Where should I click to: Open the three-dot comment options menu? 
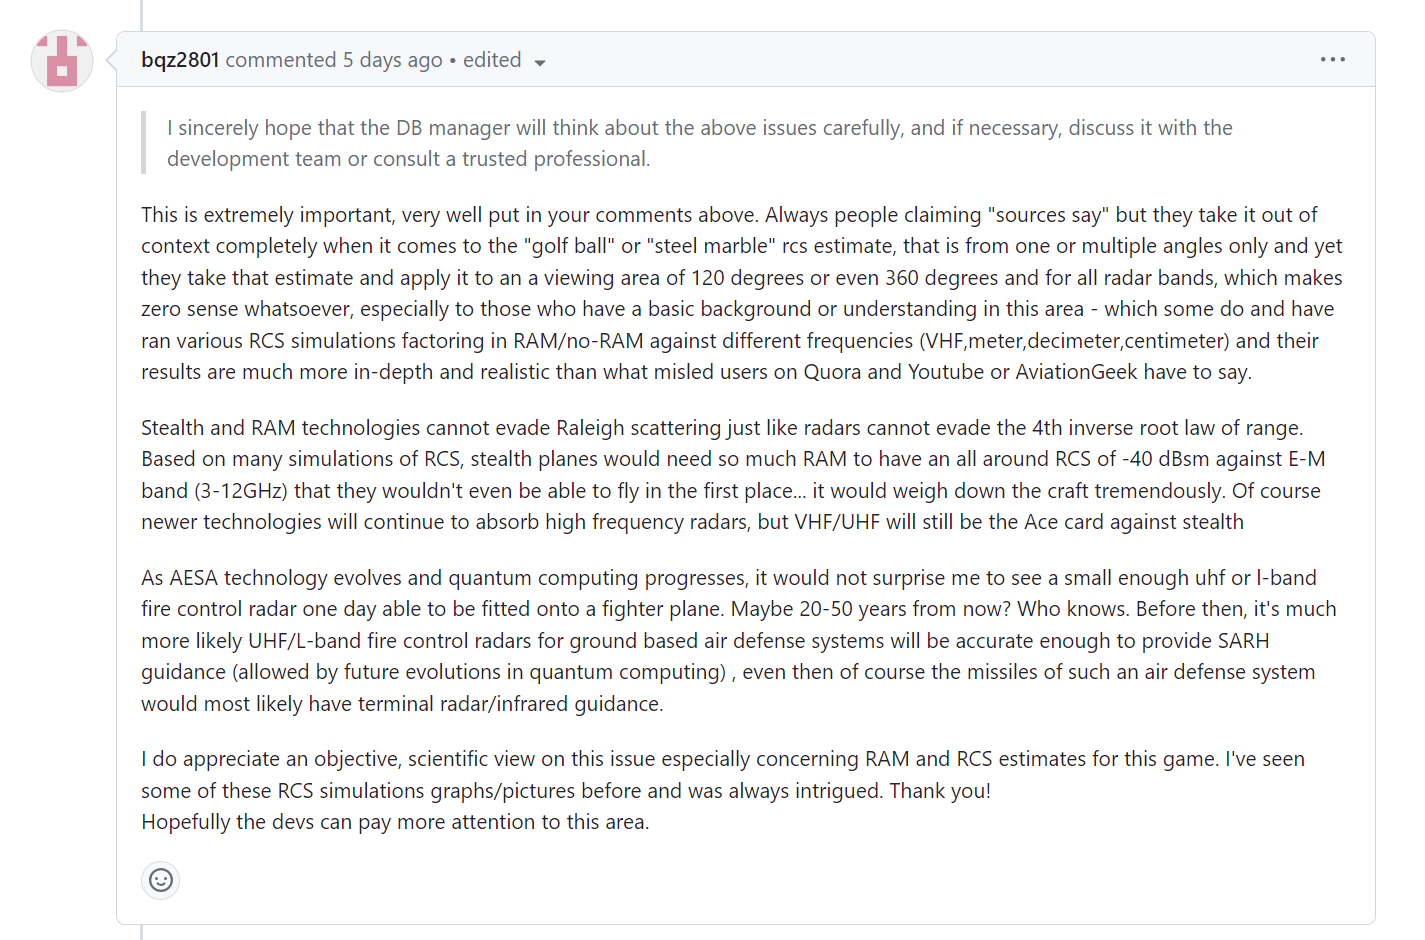pos(1332,60)
